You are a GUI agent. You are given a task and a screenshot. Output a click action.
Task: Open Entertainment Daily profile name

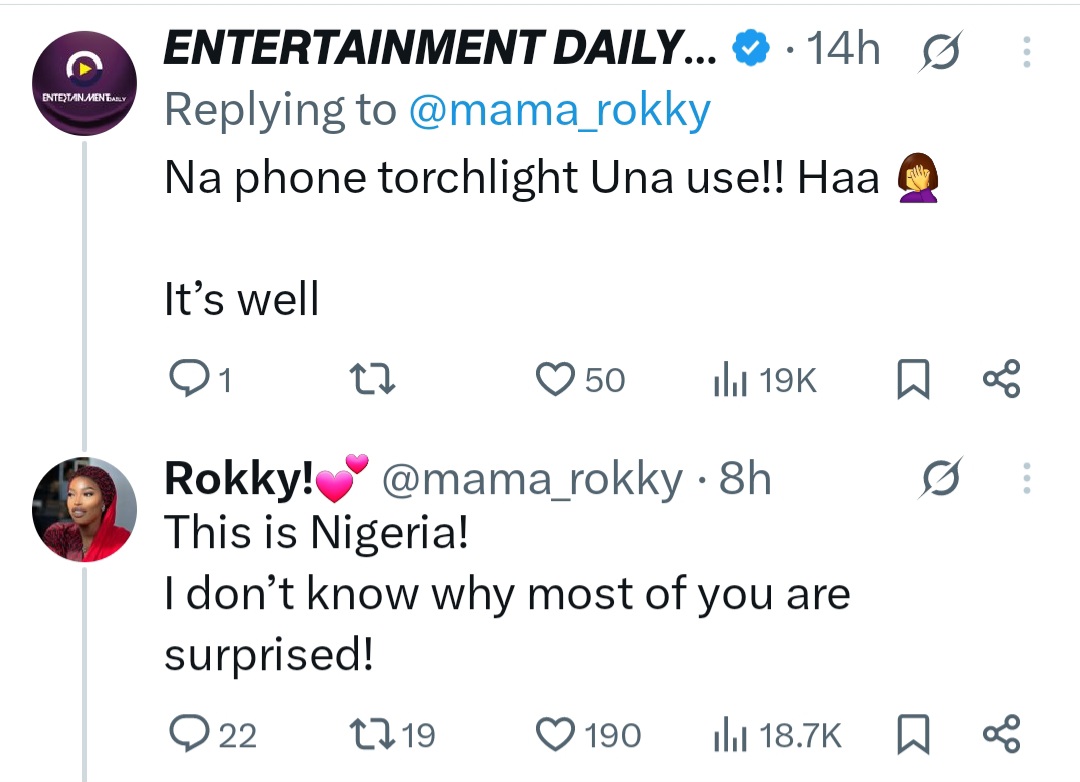tap(439, 48)
